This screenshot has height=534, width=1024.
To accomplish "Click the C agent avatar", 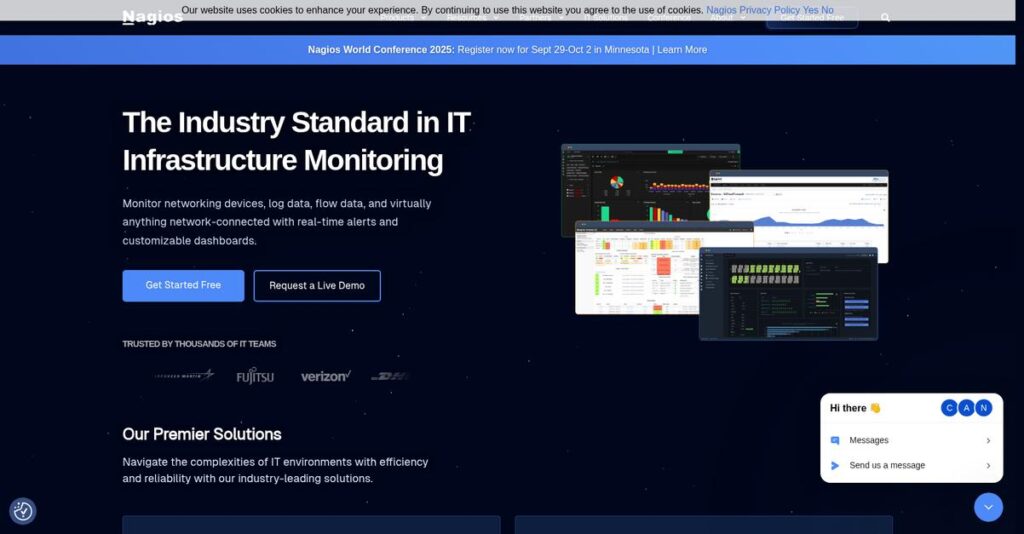I will (x=949, y=408).
